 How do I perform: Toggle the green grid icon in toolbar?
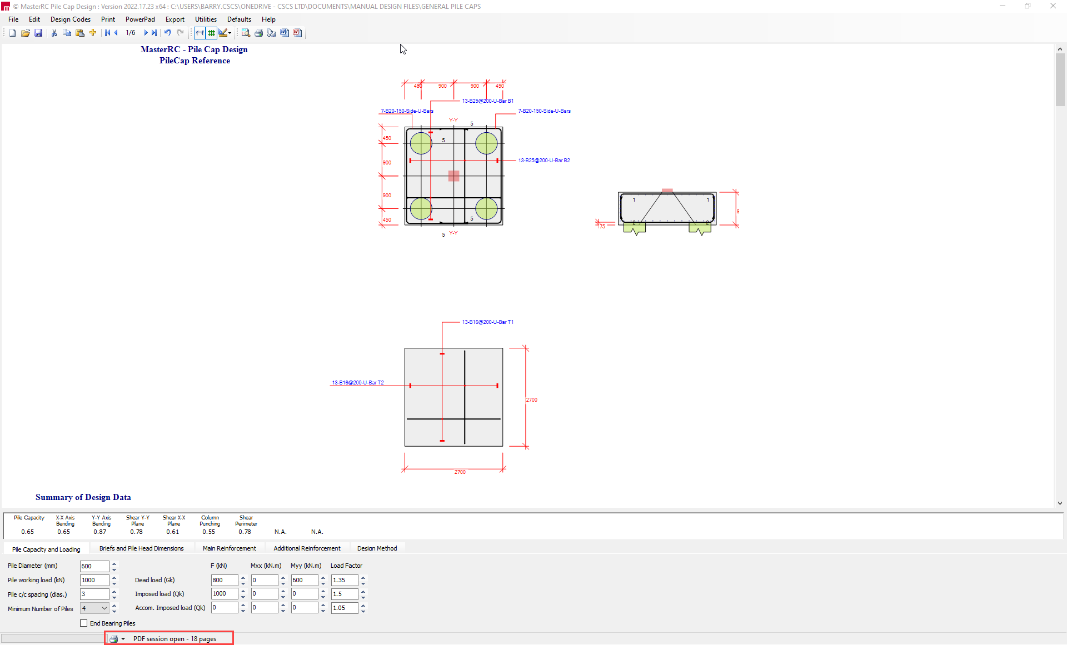pyautogui.click(x=211, y=33)
